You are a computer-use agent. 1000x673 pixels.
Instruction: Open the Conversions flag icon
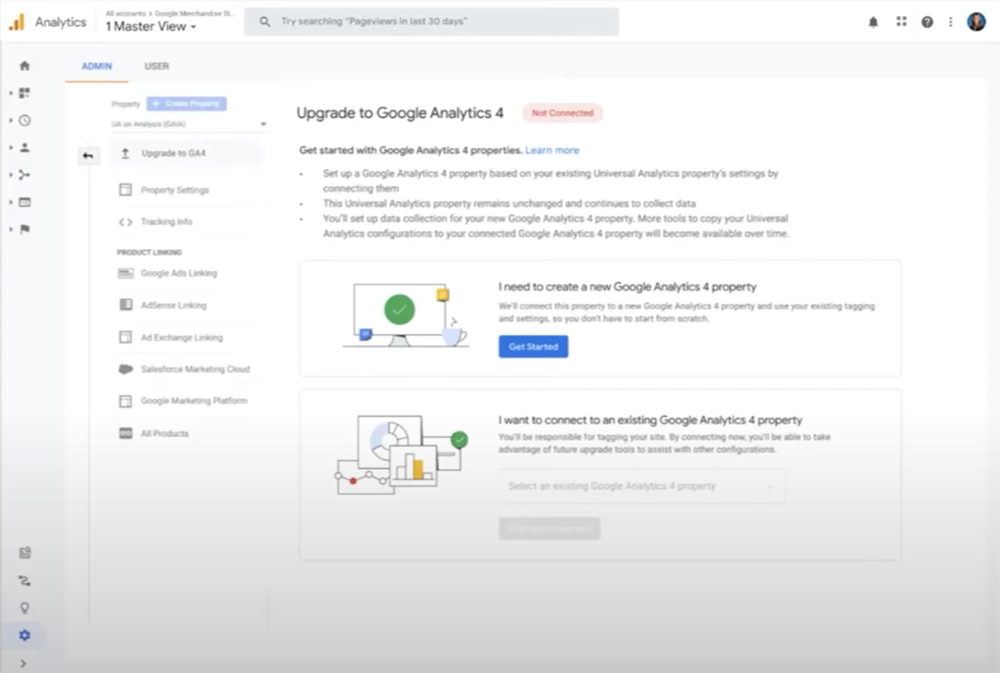pyautogui.click(x=24, y=229)
